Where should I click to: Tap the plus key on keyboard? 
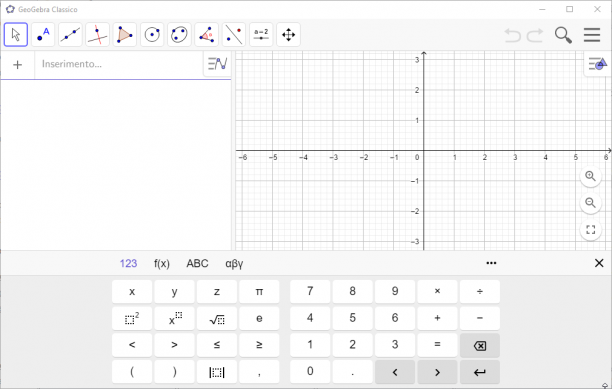[x=437, y=318]
